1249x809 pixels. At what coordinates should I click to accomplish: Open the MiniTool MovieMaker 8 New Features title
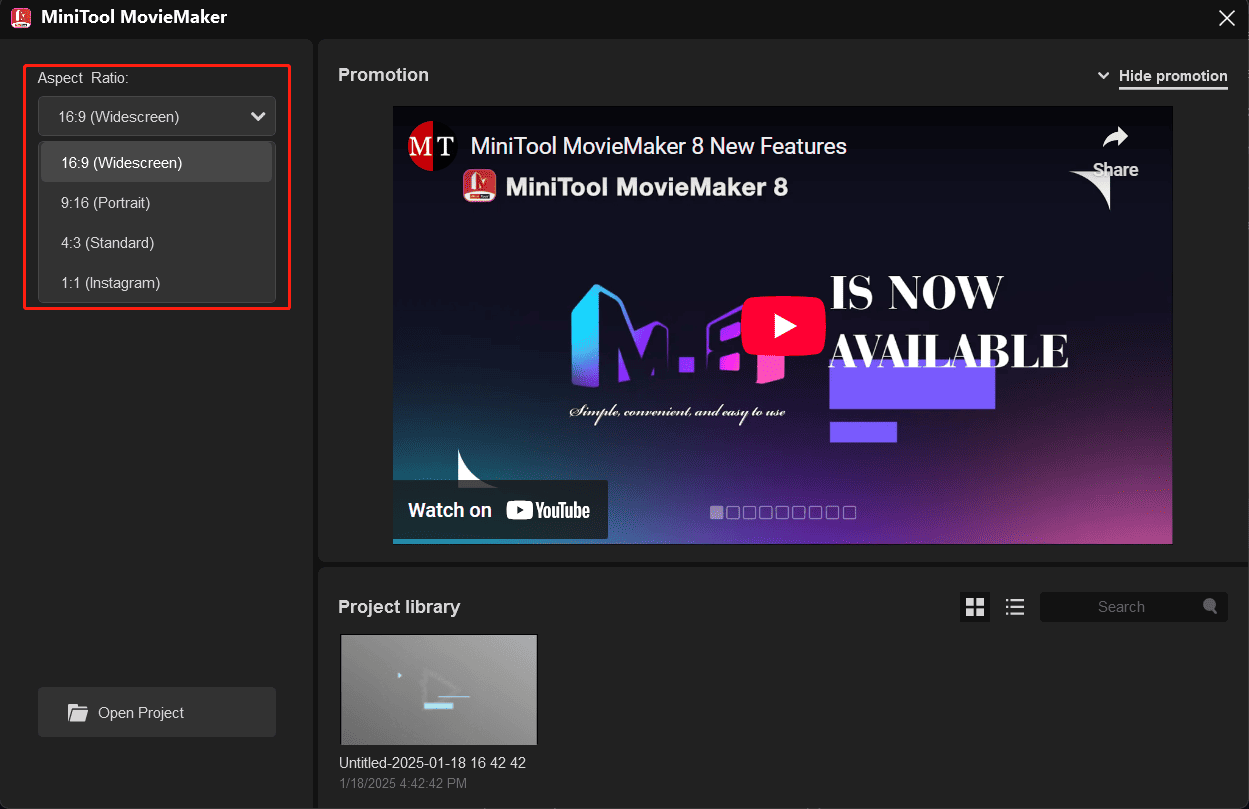click(x=658, y=146)
